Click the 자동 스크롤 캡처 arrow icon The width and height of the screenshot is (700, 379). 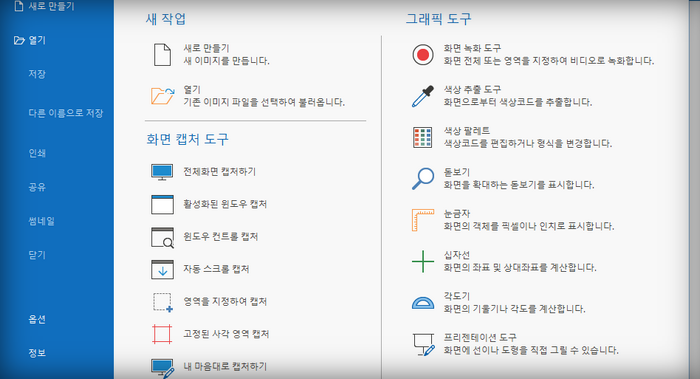[162, 269]
